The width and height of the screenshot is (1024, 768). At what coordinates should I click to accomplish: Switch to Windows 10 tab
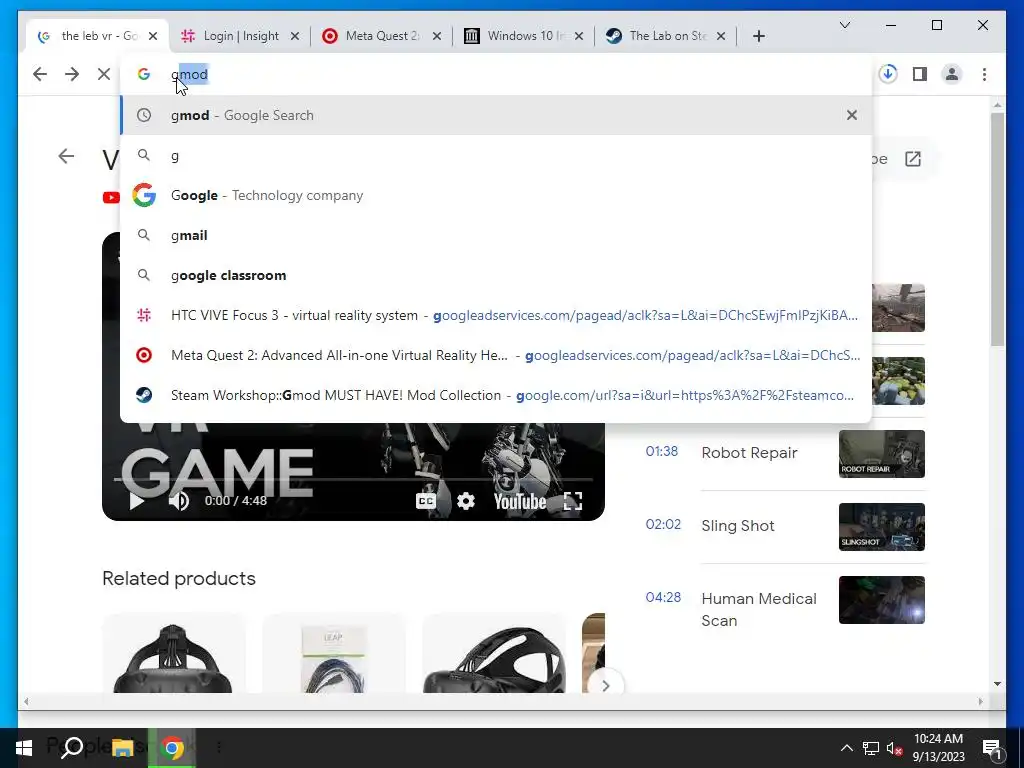524,36
